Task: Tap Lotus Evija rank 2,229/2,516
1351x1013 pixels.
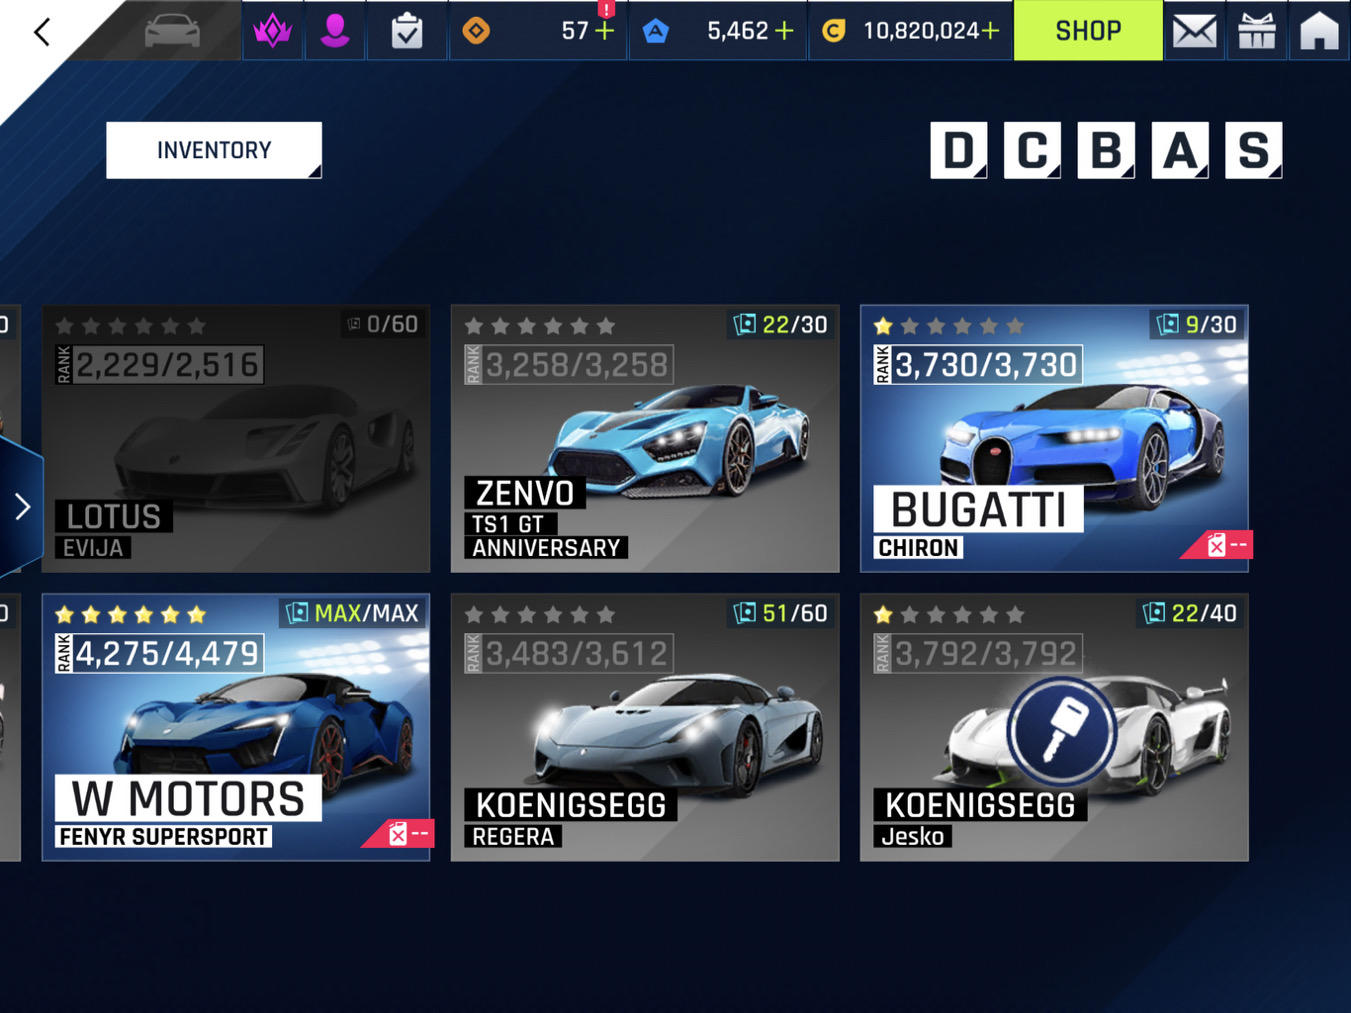Action: point(159,365)
